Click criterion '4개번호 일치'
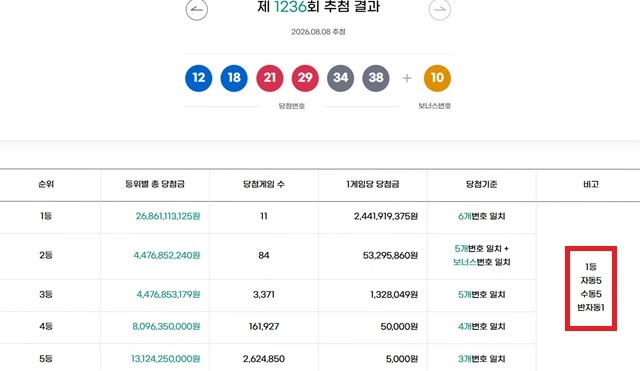 (482, 327)
